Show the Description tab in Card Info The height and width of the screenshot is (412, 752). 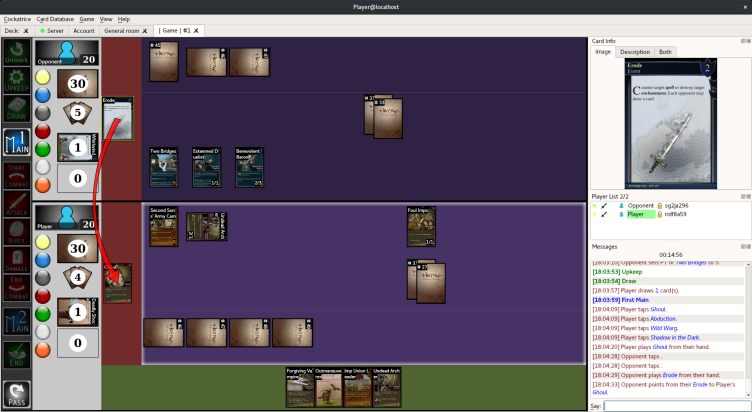click(x=634, y=52)
